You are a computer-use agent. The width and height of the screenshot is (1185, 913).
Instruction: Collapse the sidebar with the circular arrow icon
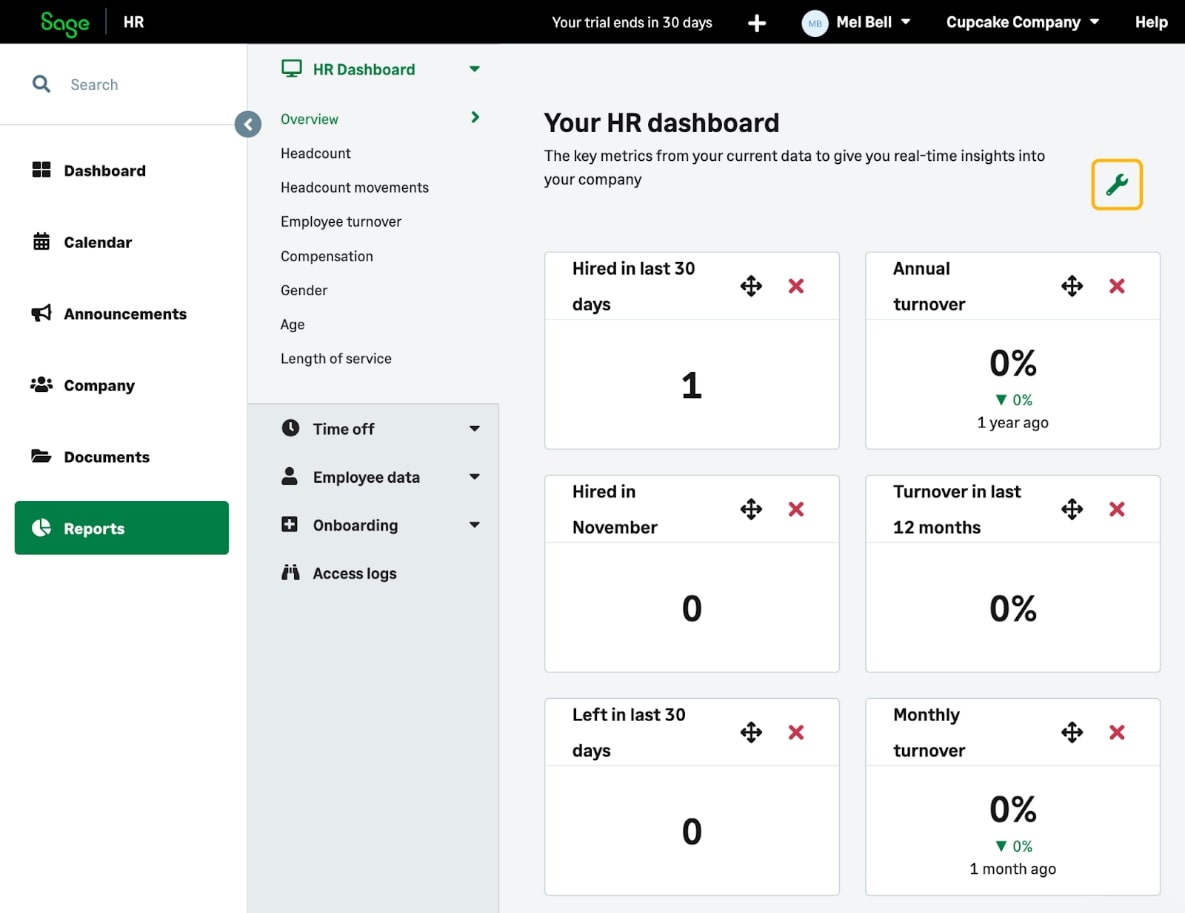tap(247, 124)
